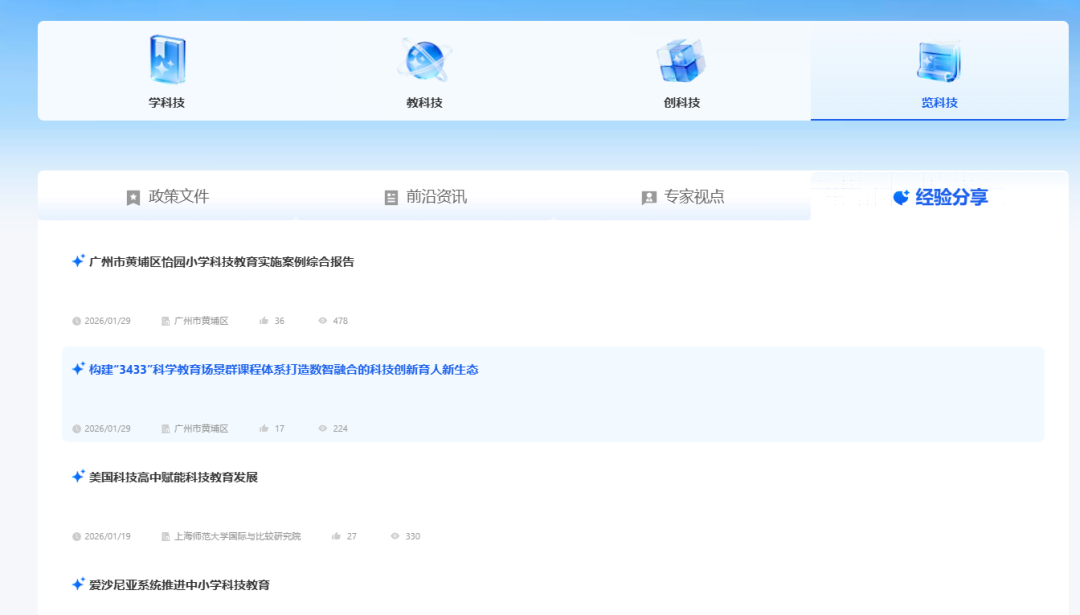The height and width of the screenshot is (615, 1080).
Task: Click the thumbs-up icon showing 27 likes
Action: point(336,536)
